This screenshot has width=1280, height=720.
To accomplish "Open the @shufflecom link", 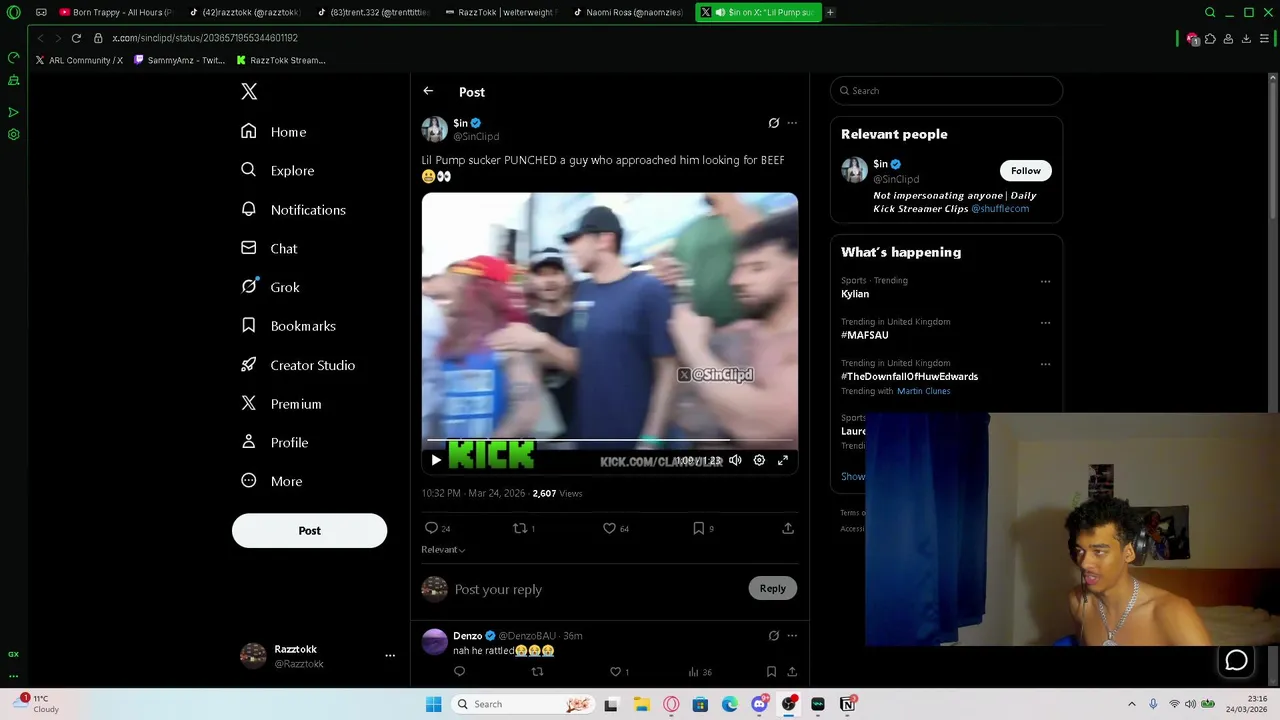I will pyautogui.click(x=1000, y=209).
